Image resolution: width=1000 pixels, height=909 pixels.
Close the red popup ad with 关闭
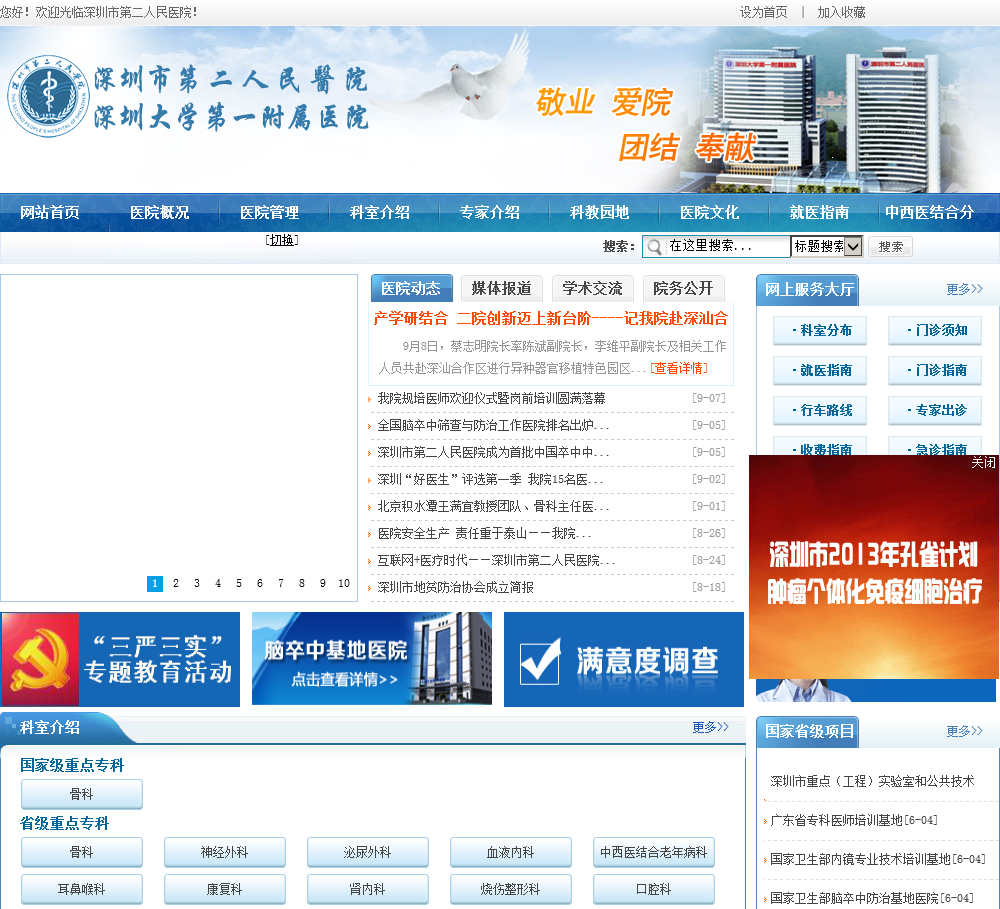(983, 462)
